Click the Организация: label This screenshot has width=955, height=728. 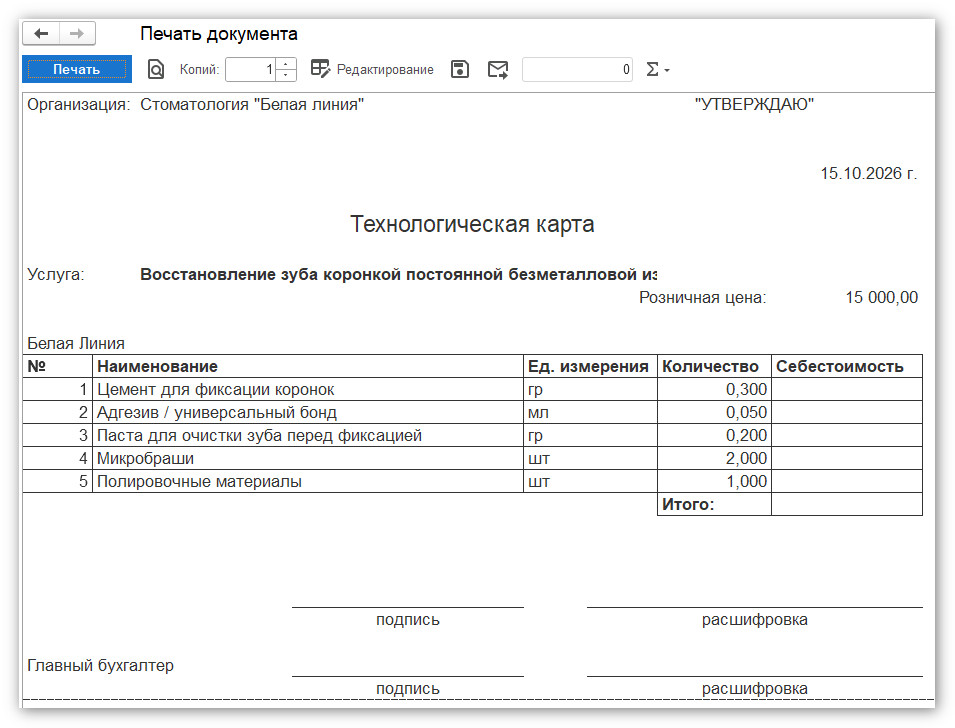(79, 105)
